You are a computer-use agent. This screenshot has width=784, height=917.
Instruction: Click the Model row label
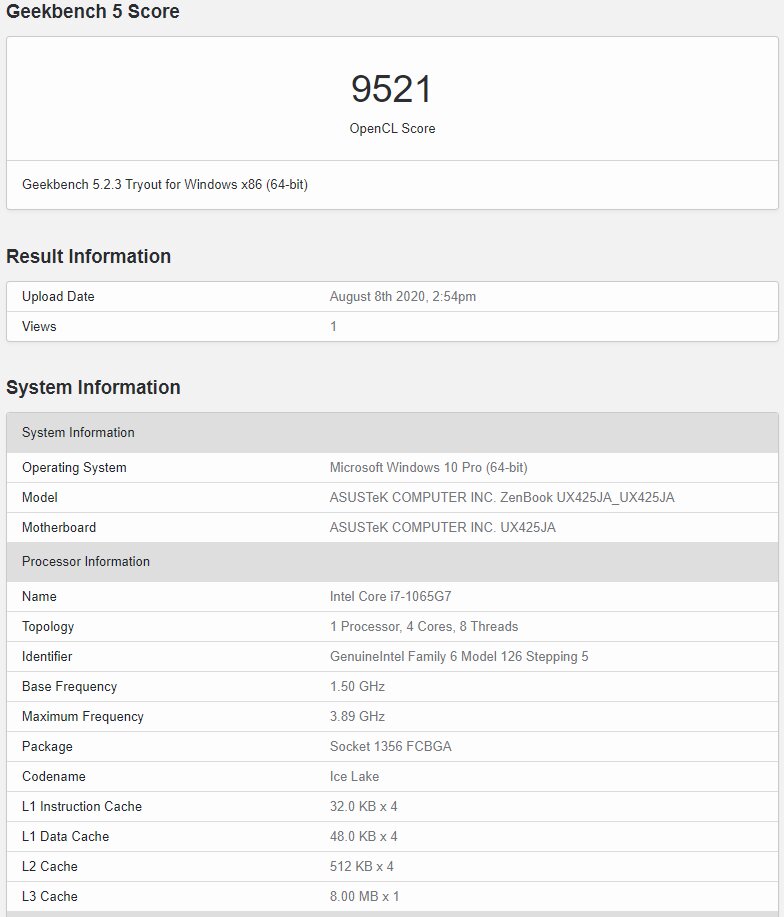click(40, 498)
